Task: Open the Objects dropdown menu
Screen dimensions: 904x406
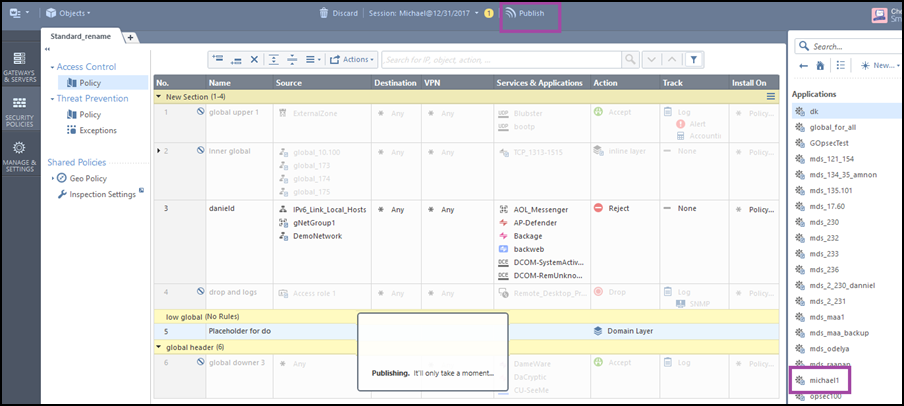Action: 68,13
